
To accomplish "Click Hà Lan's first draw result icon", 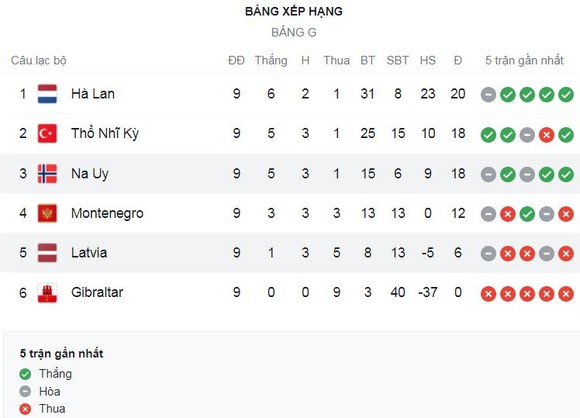I will pyautogui.click(x=488, y=95).
